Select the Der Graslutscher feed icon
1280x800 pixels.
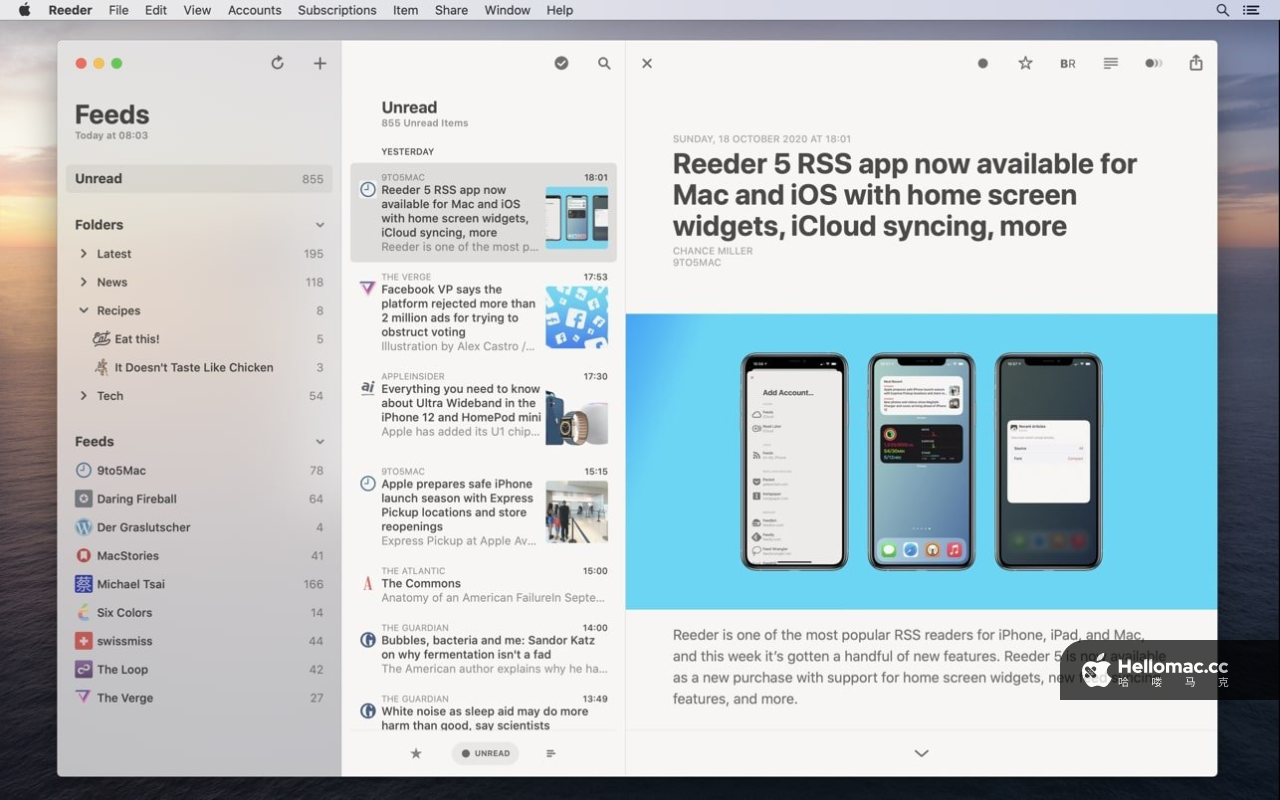(83, 527)
